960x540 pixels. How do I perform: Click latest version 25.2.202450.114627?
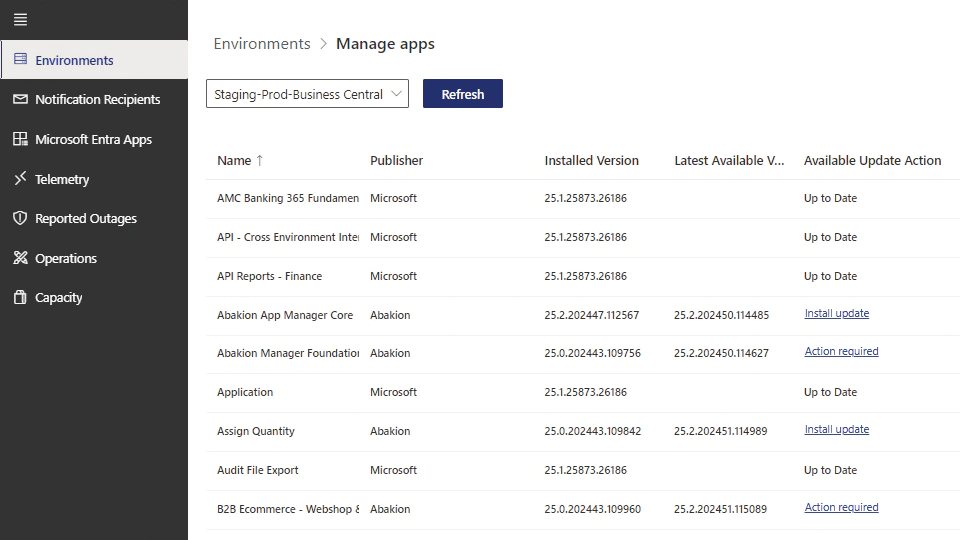point(721,353)
